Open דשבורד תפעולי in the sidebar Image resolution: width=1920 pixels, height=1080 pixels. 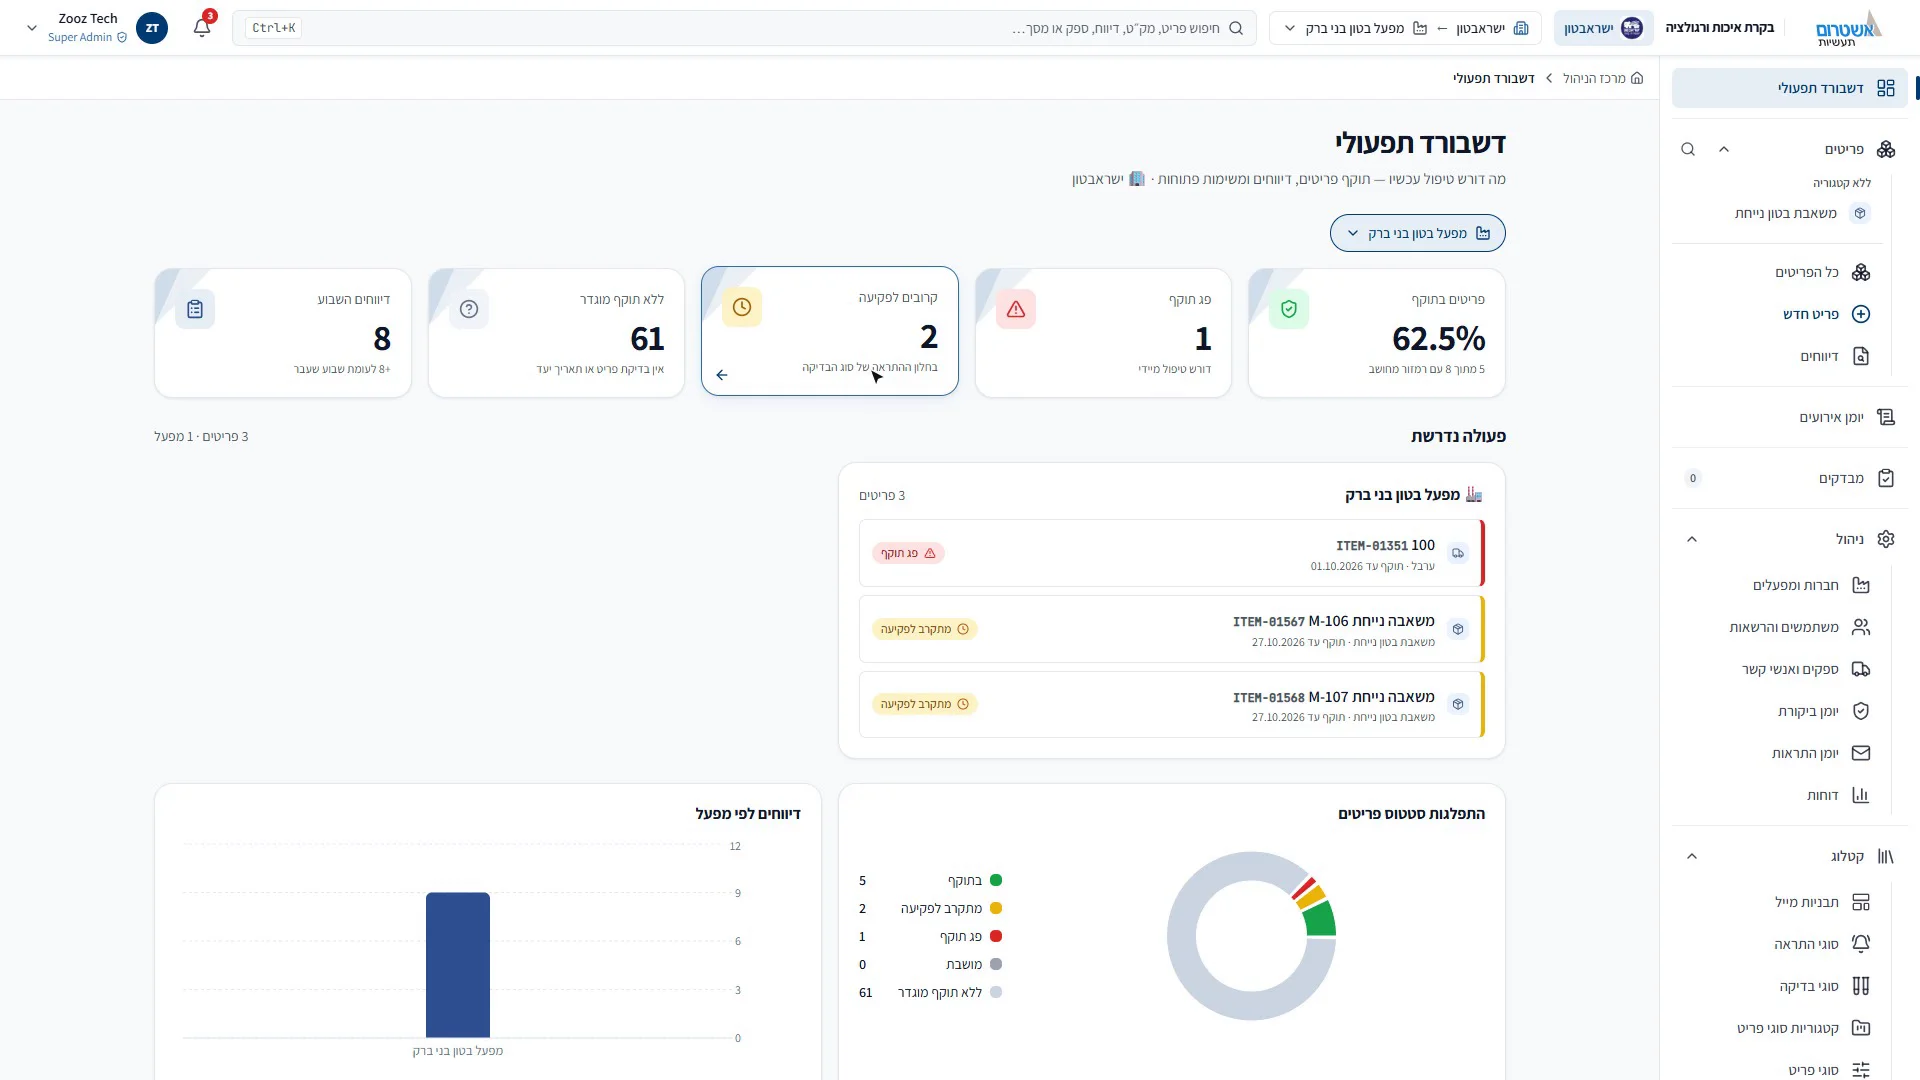[x=1790, y=88]
